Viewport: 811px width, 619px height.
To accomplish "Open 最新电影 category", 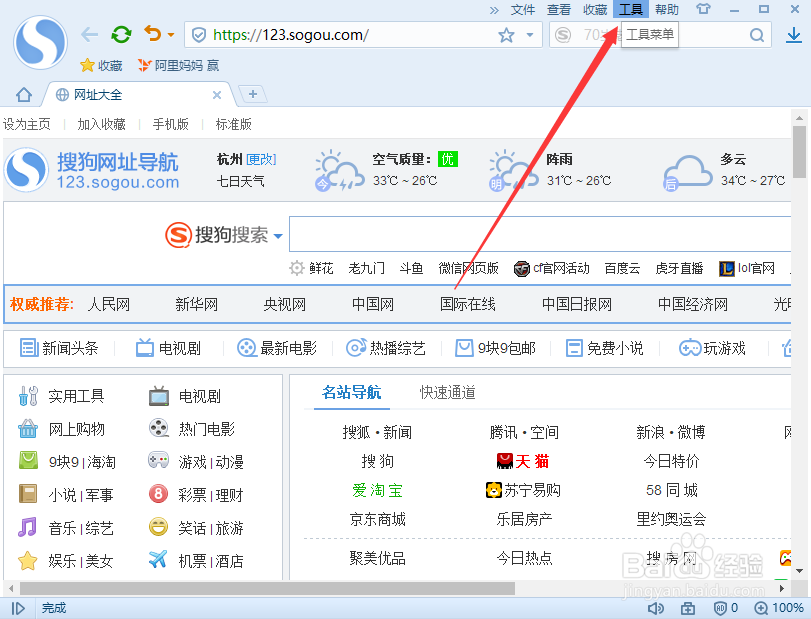I will [x=277, y=348].
